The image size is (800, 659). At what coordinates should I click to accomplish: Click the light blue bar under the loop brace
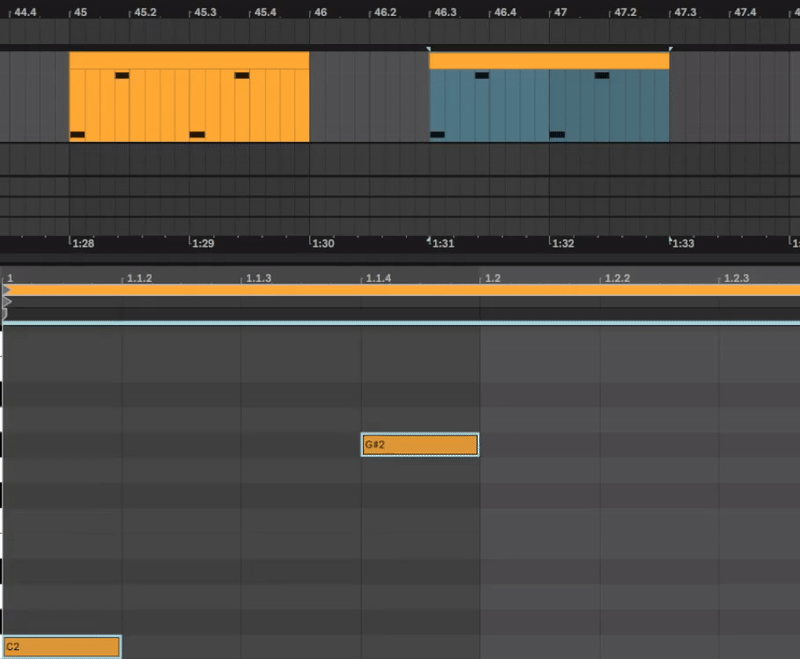(x=401, y=323)
